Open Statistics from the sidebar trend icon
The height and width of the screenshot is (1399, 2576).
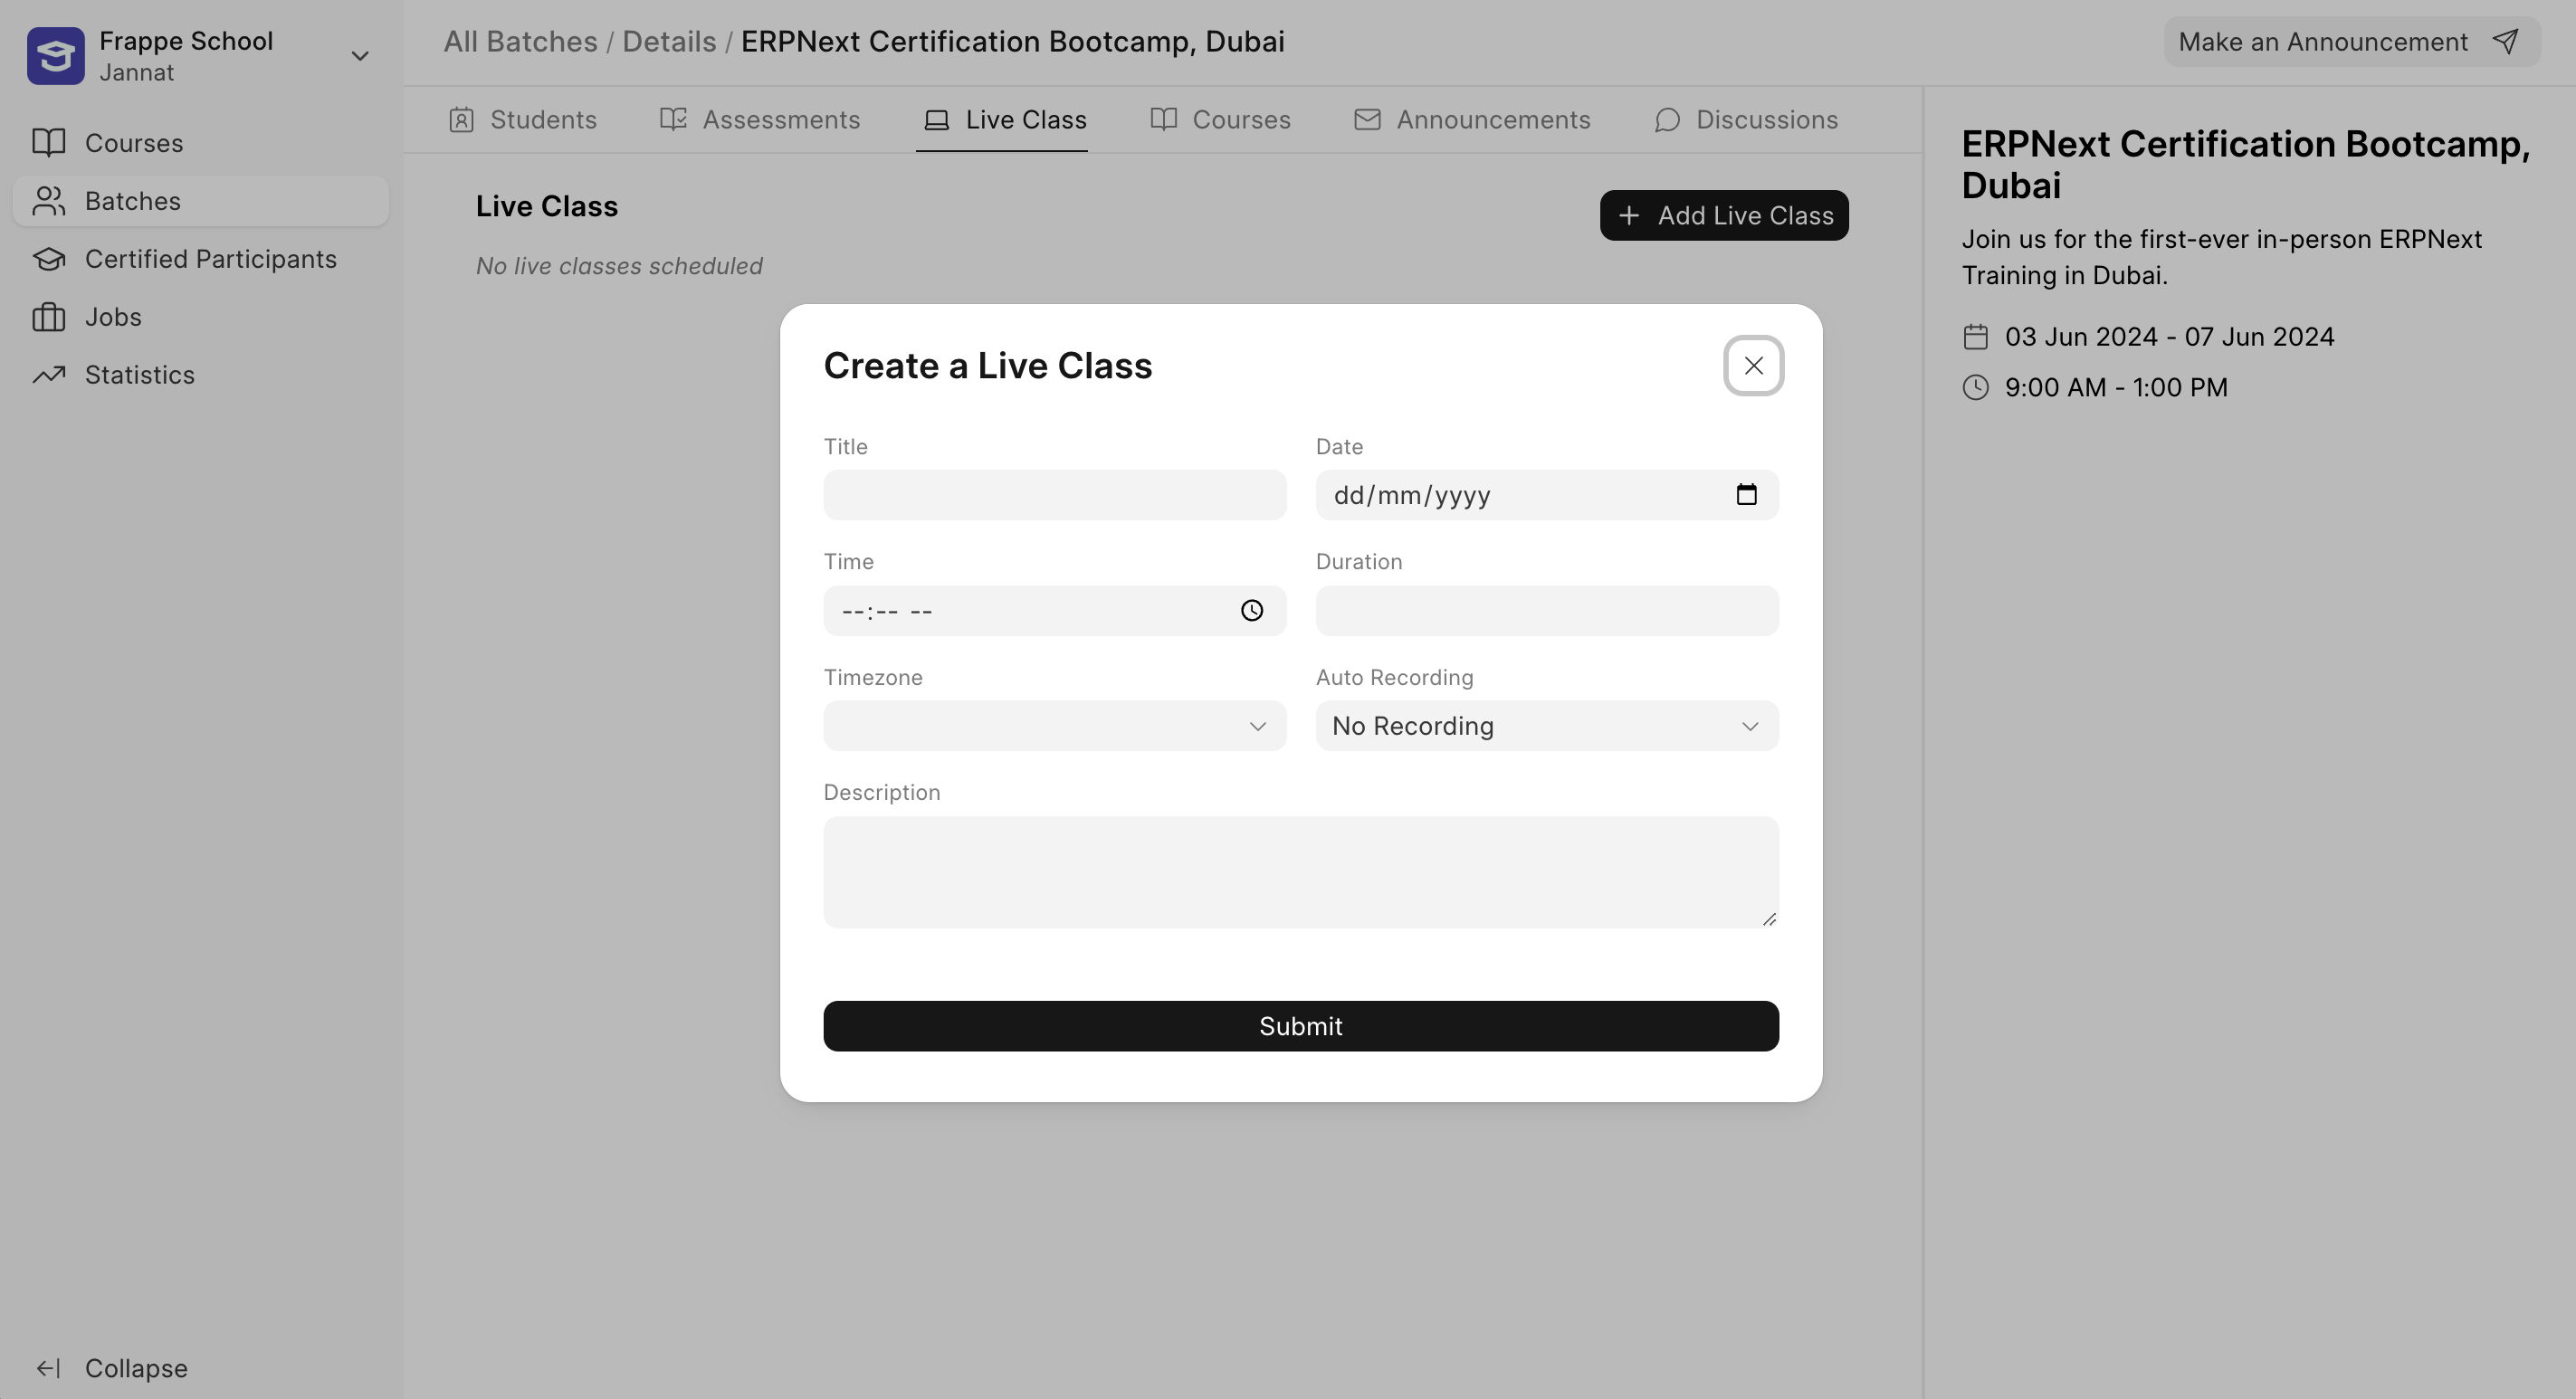tap(49, 375)
